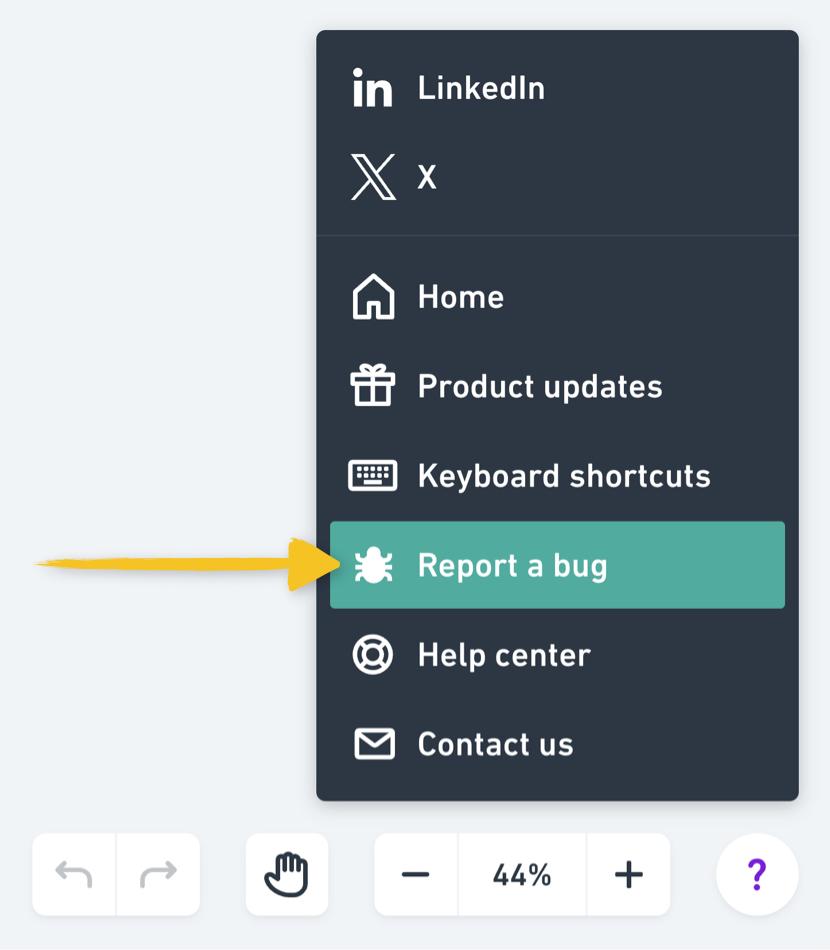Click the keyboard icon
The height and width of the screenshot is (950, 830).
click(373, 475)
